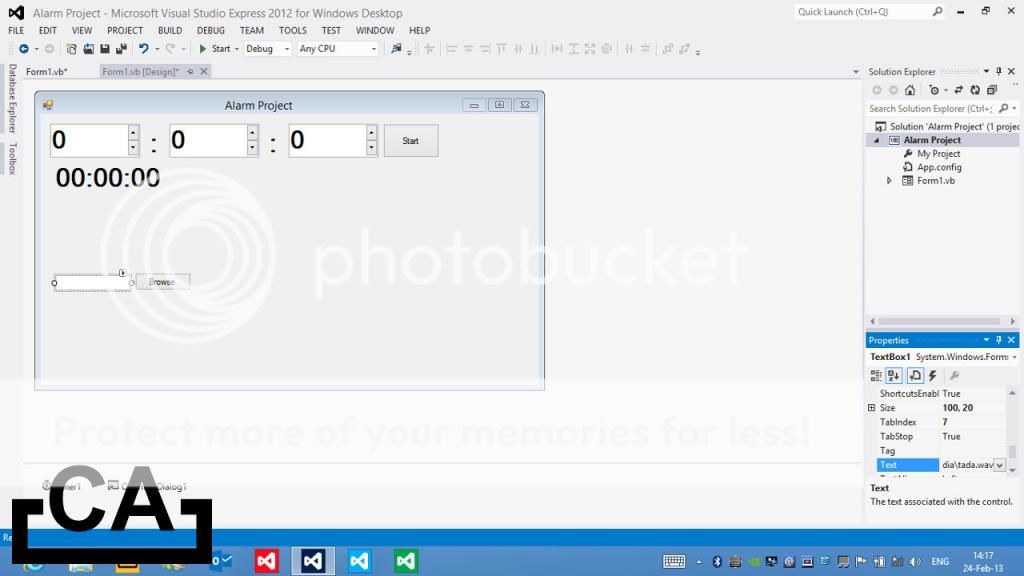Click the Properties panel vertical scrollbar thumb
This screenshot has width=1024, height=576.
[1012, 452]
